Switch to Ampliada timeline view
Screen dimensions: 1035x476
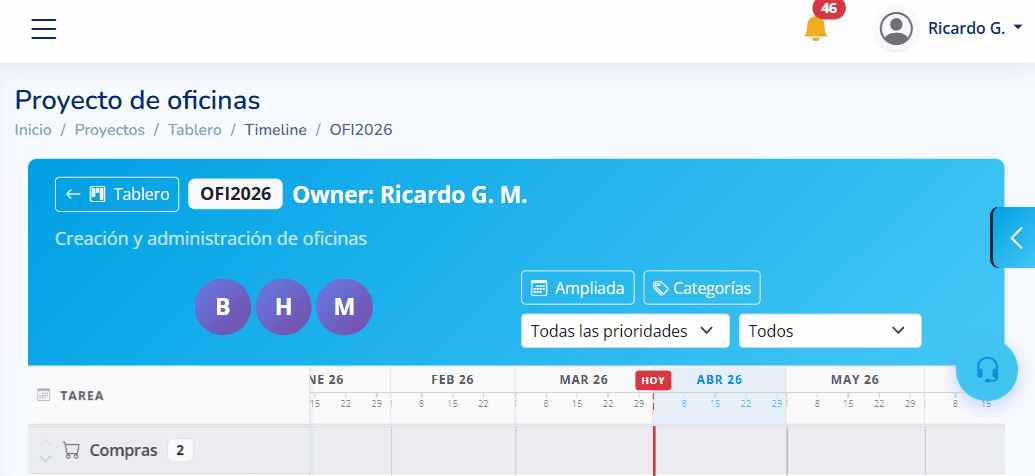coord(578,288)
